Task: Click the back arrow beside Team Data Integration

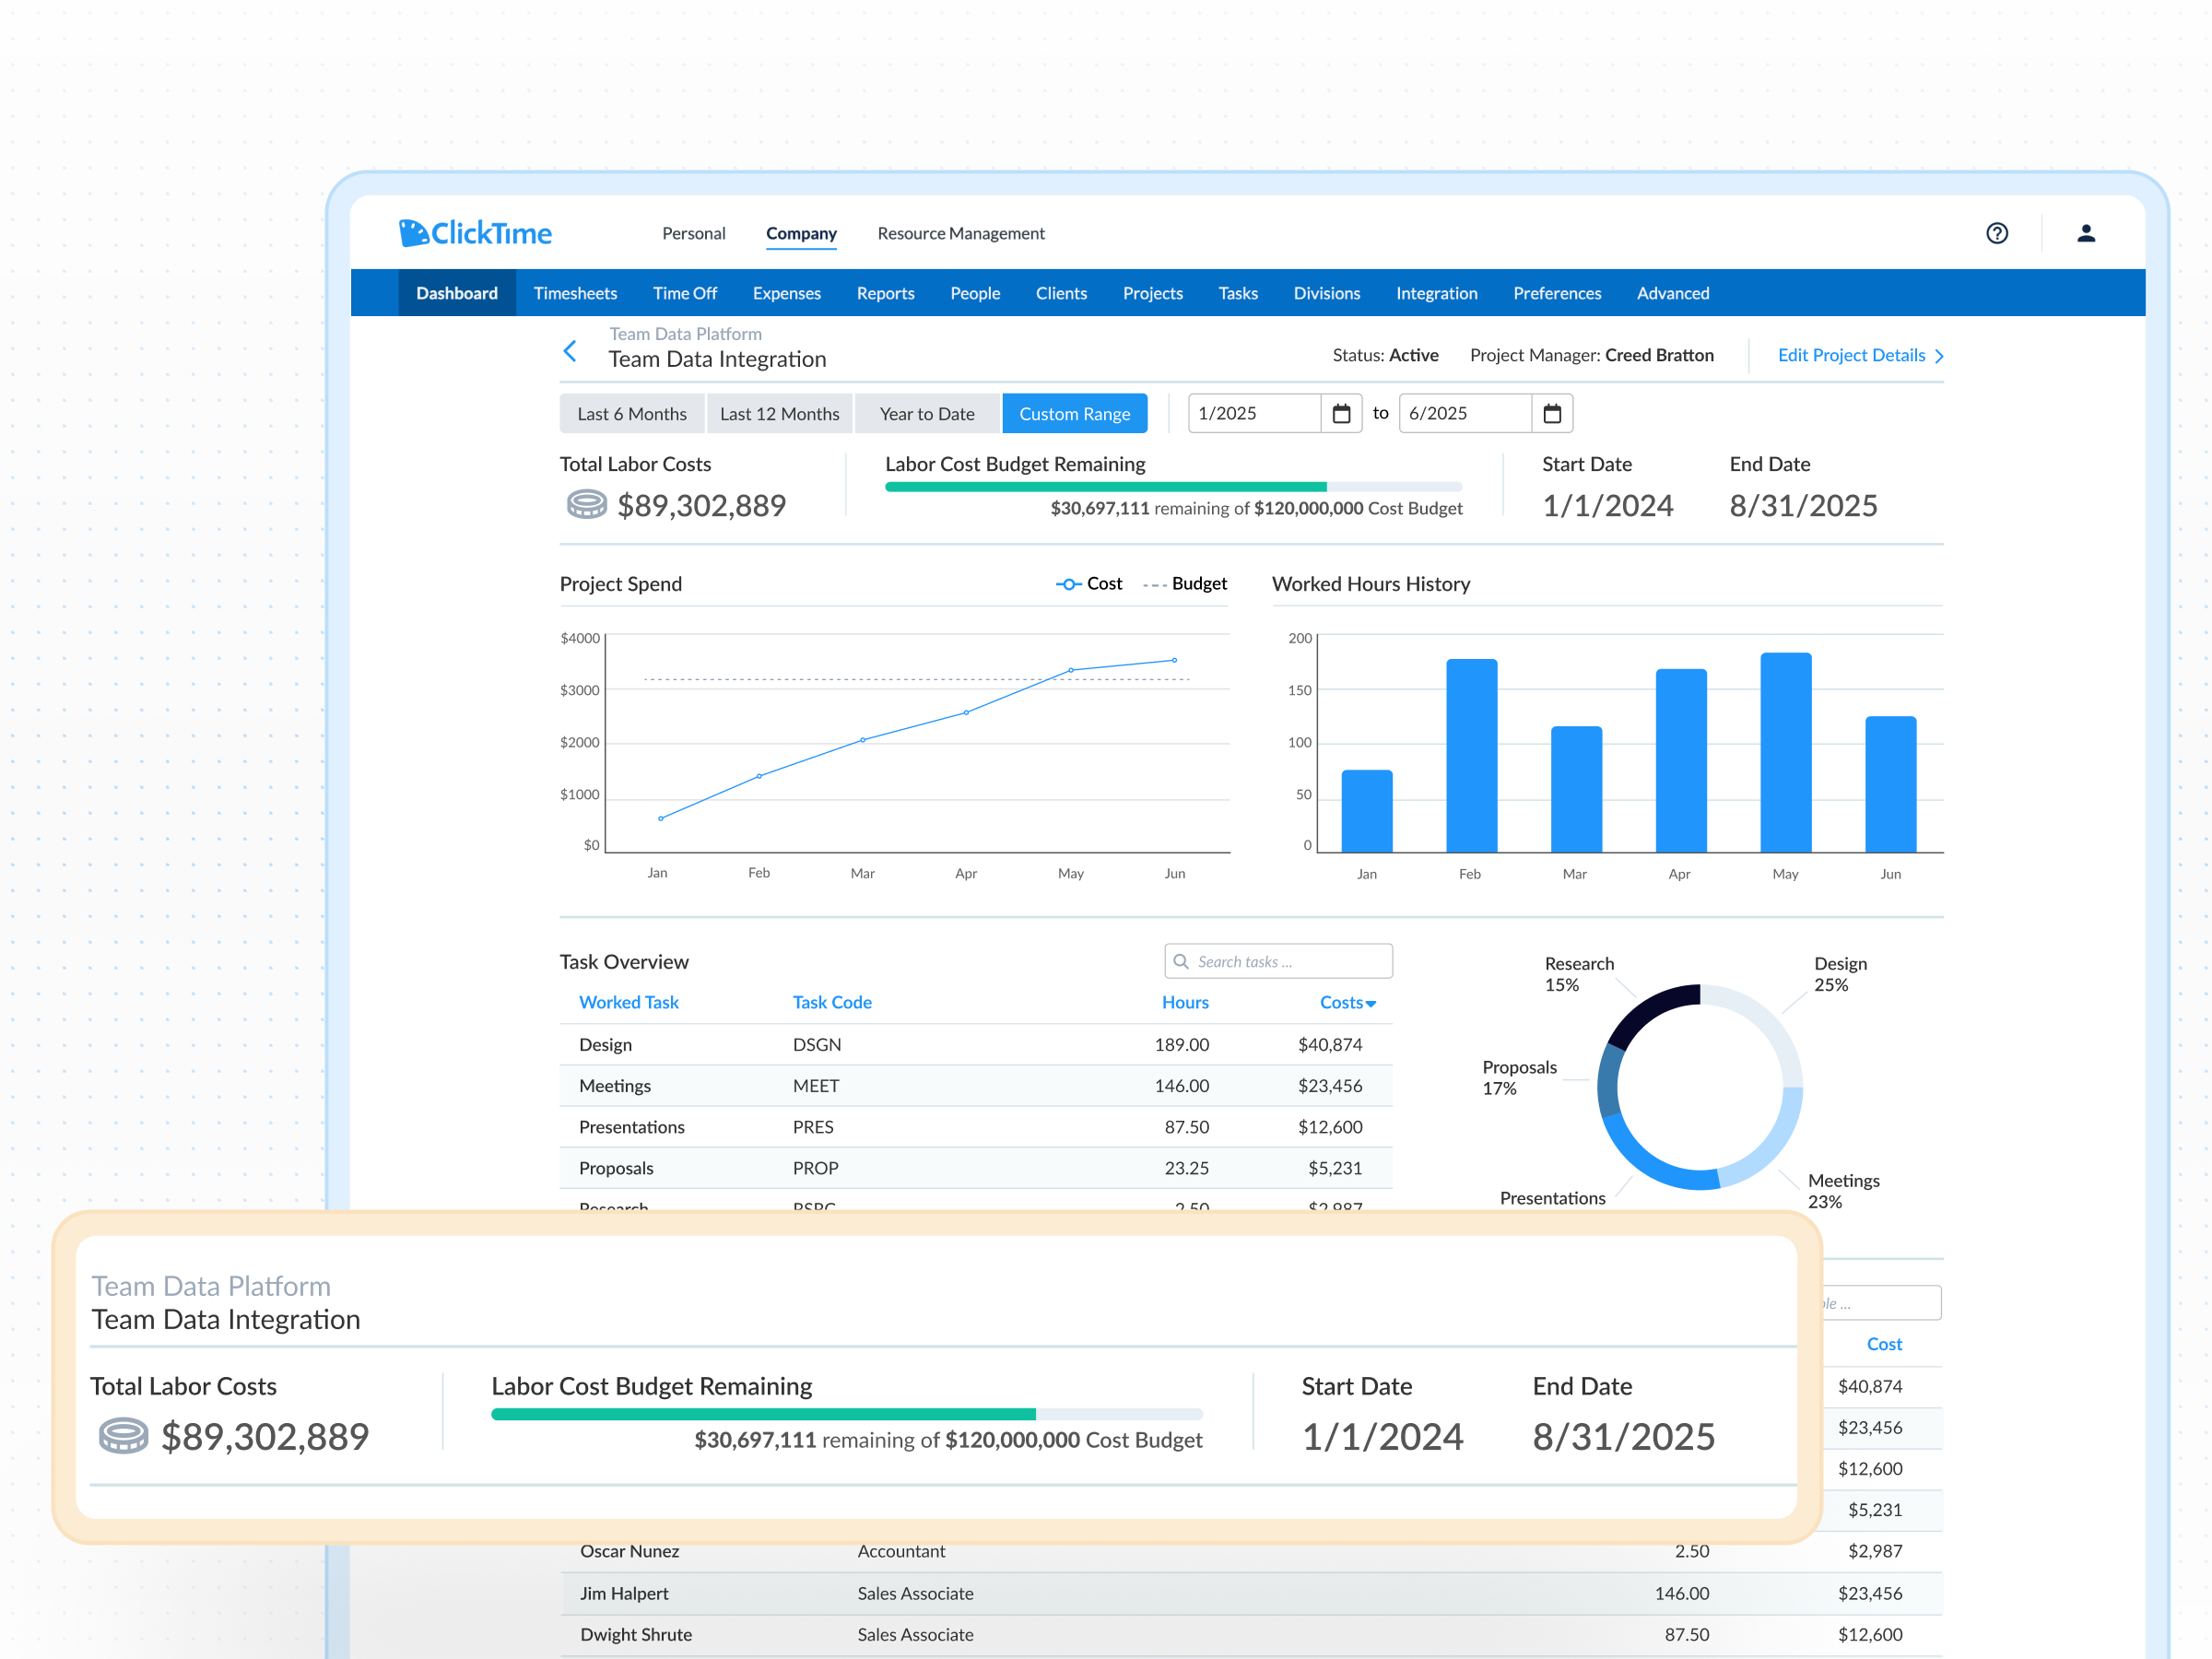Action: (x=570, y=351)
